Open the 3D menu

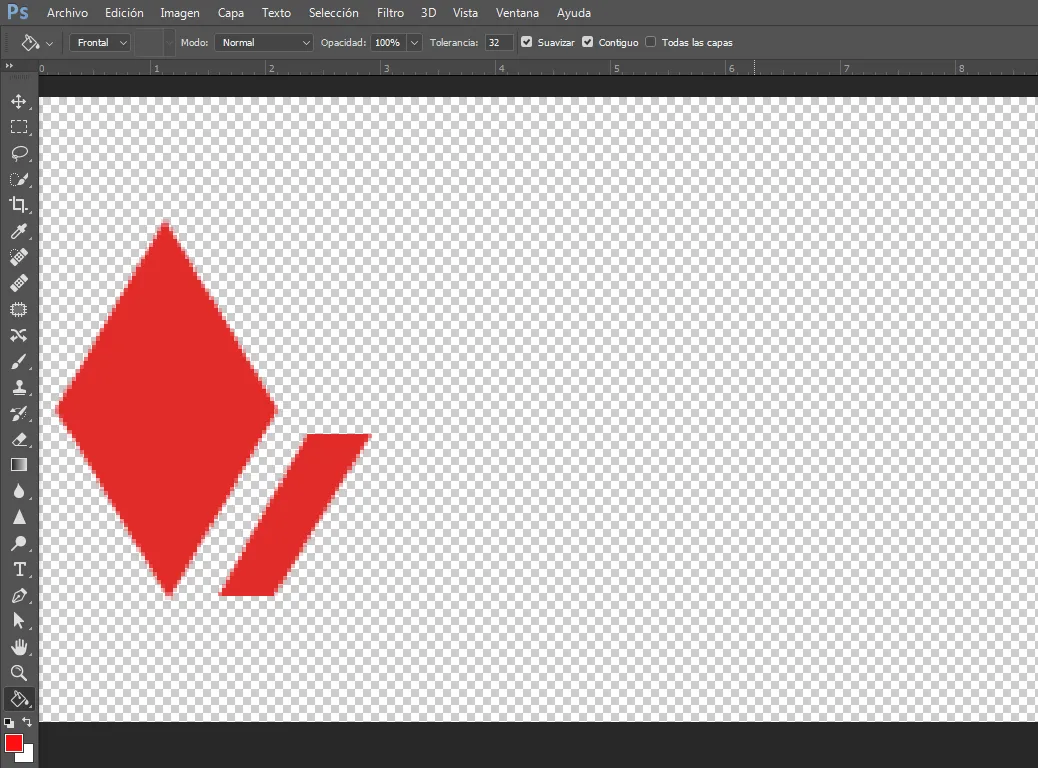[428, 13]
